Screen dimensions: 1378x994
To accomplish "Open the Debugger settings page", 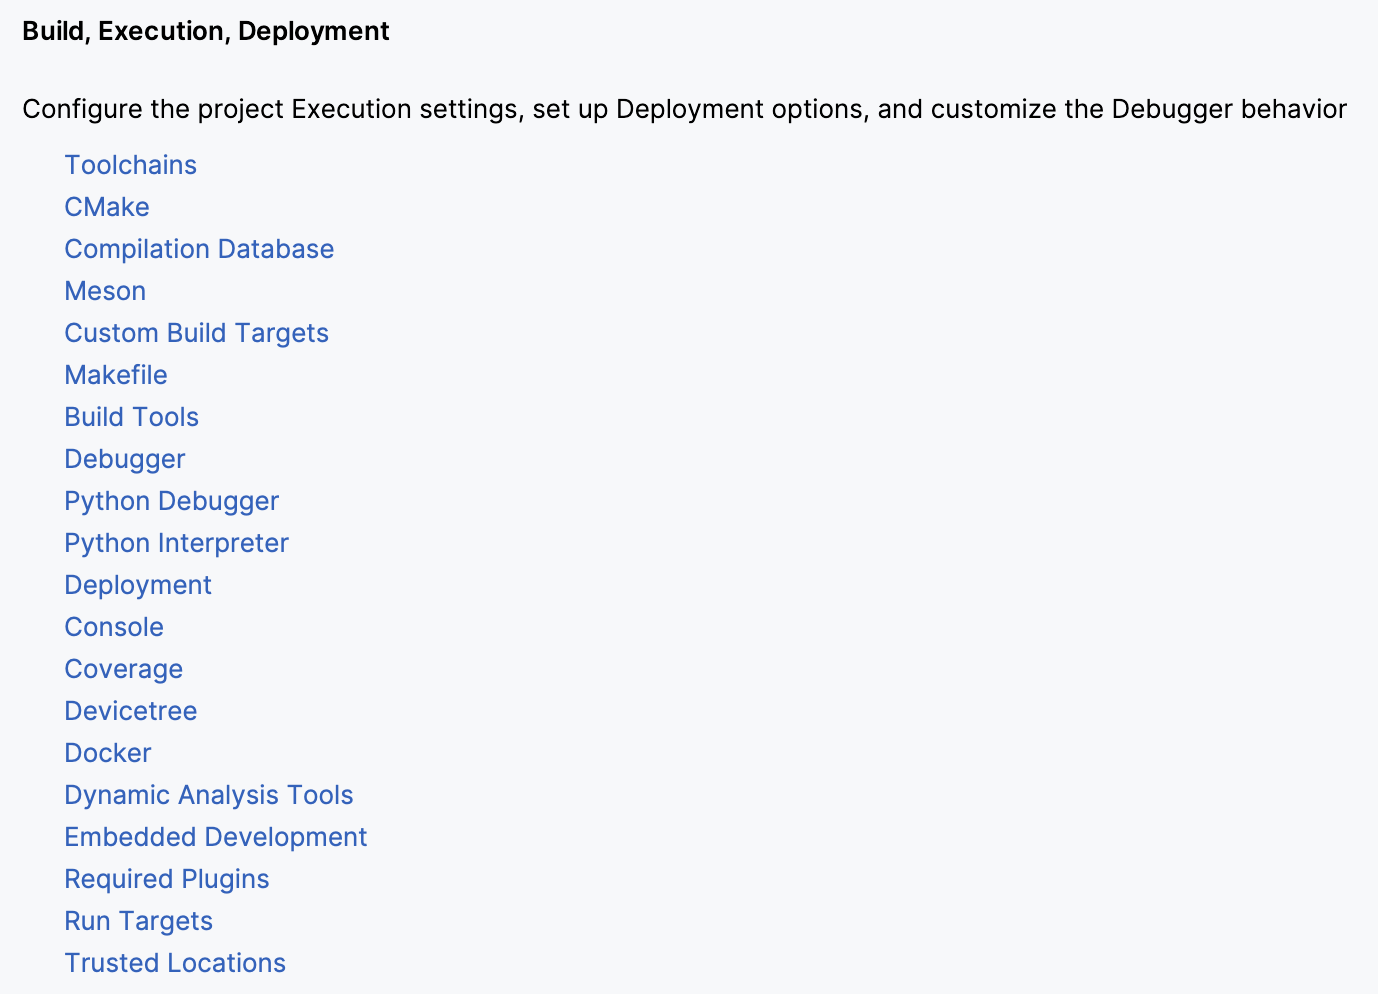I will pos(124,459).
